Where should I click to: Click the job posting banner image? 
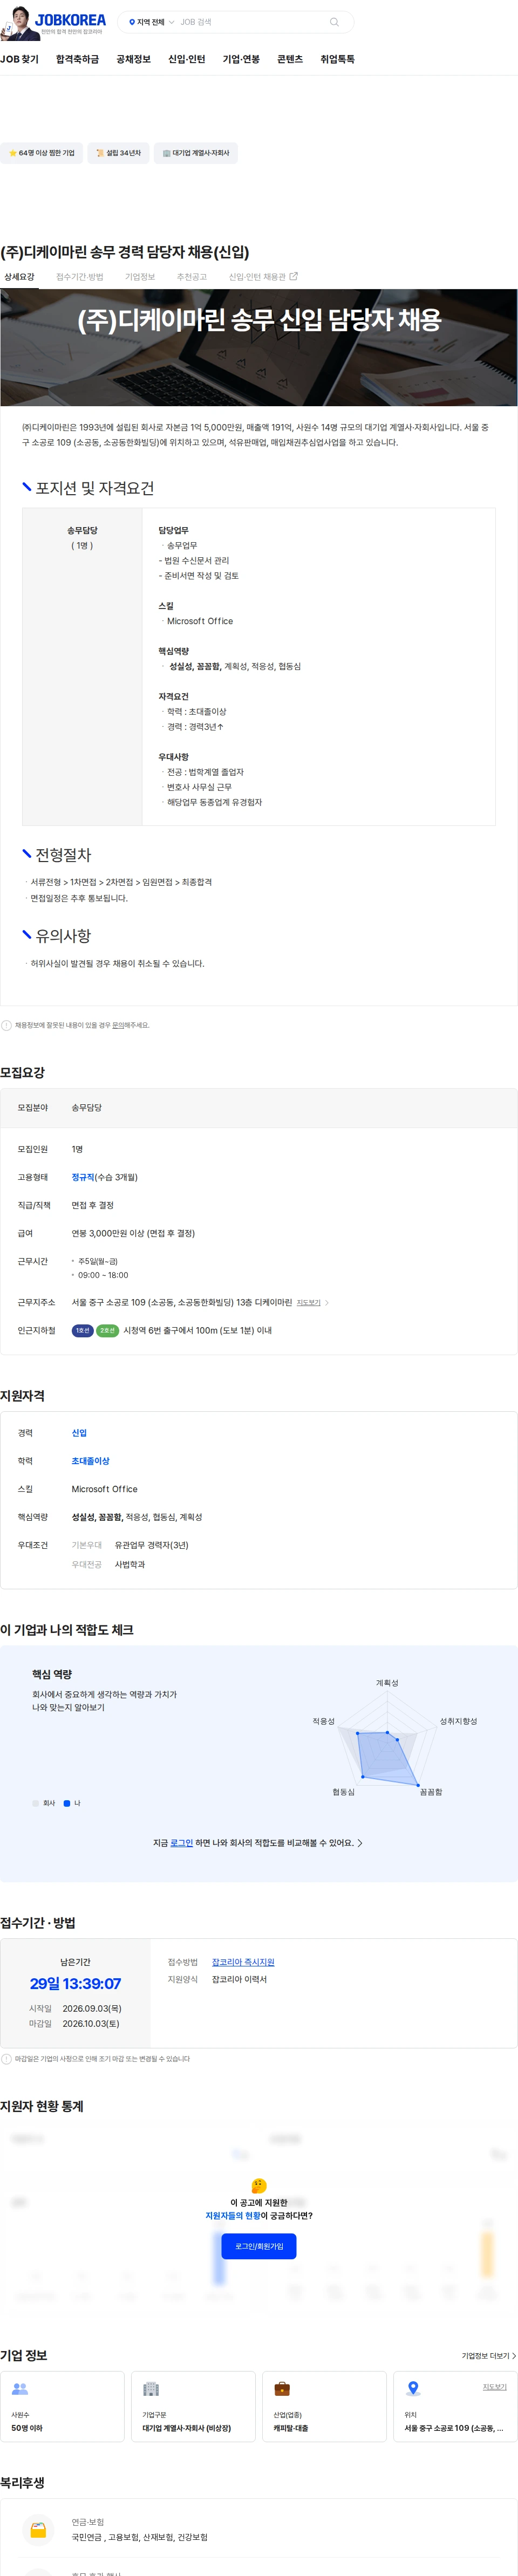pos(259,347)
